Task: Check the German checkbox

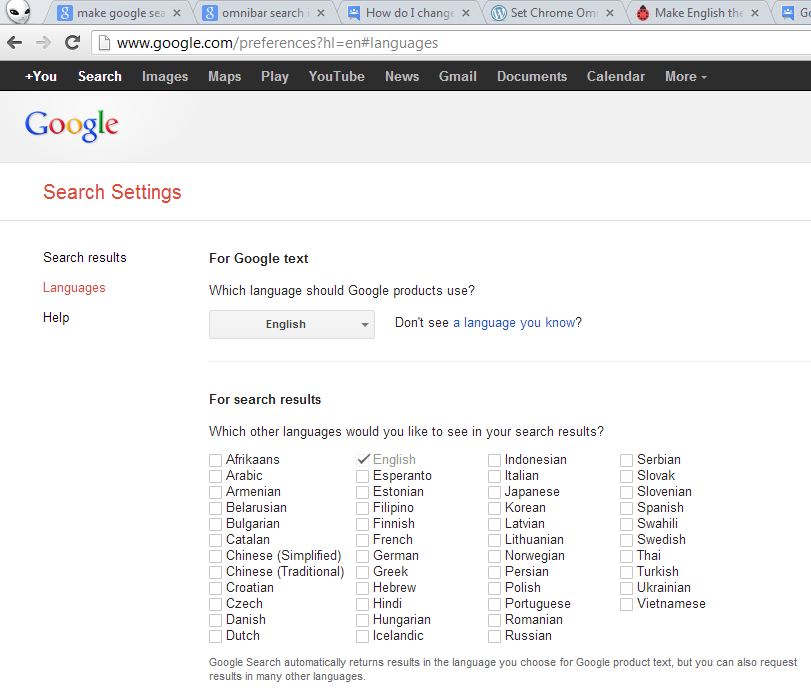Action: [363, 556]
